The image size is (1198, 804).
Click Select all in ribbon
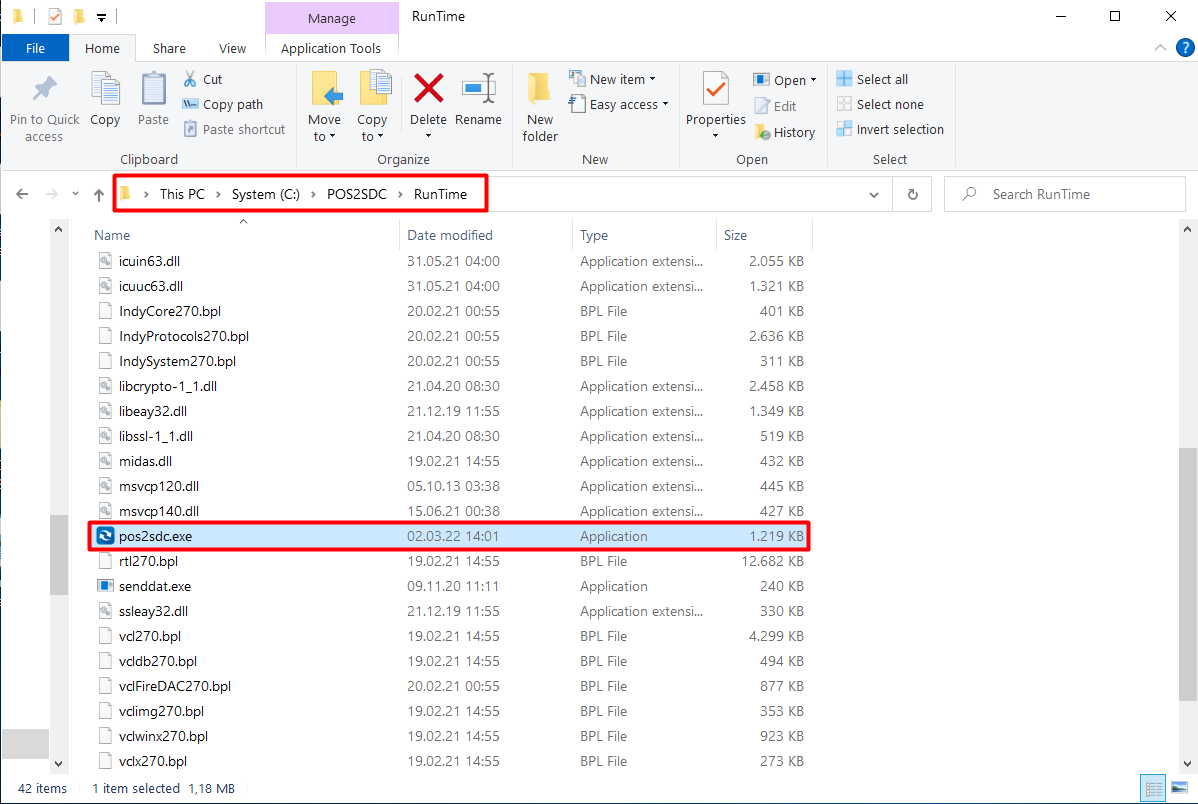click(873, 79)
